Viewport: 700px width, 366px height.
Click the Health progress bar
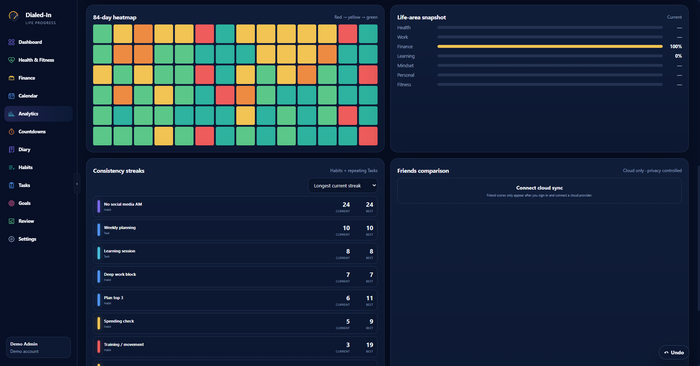click(550, 28)
